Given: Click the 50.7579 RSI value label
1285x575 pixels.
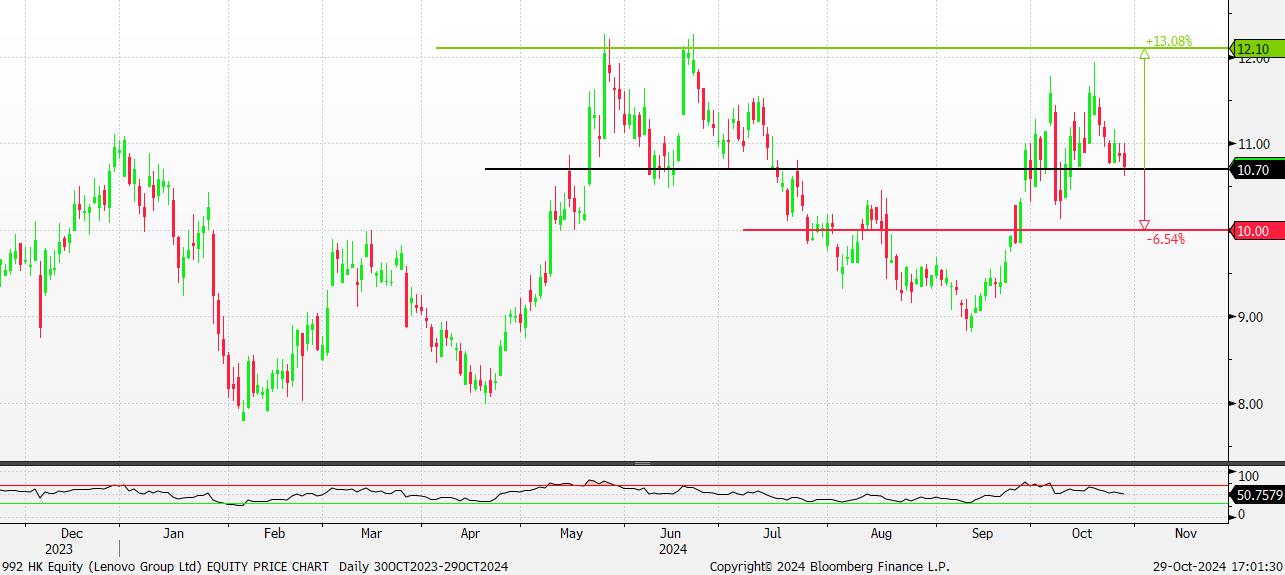Looking at the screenshot, I should [x=1259, y=495].
